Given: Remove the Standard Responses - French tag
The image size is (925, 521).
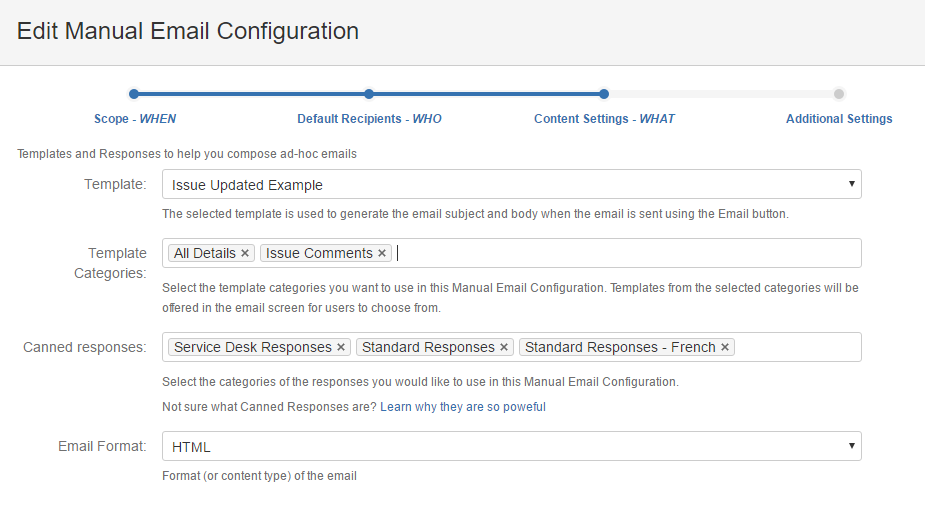Looking at the screenshot, I should 724,348.
